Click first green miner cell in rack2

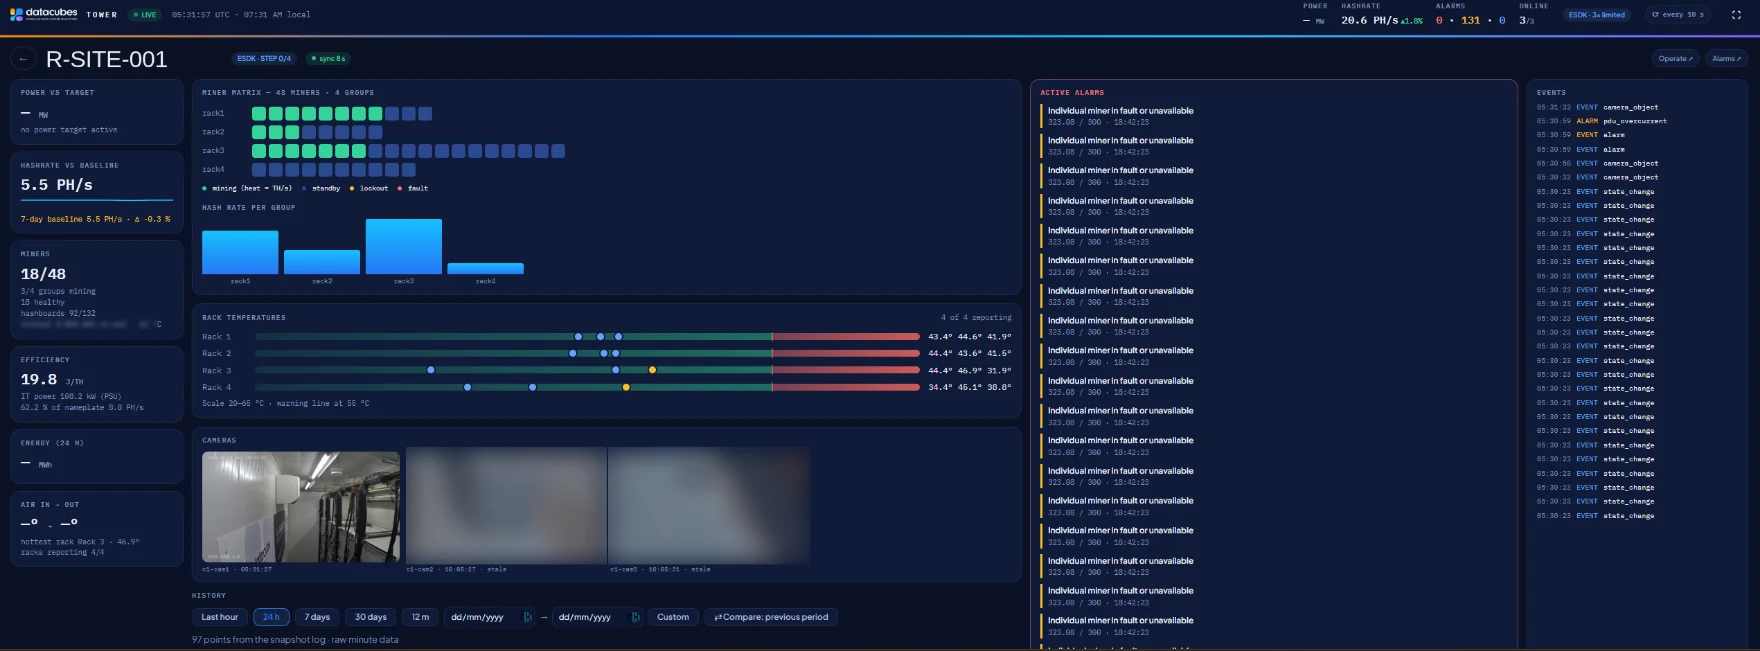(259, 132)
